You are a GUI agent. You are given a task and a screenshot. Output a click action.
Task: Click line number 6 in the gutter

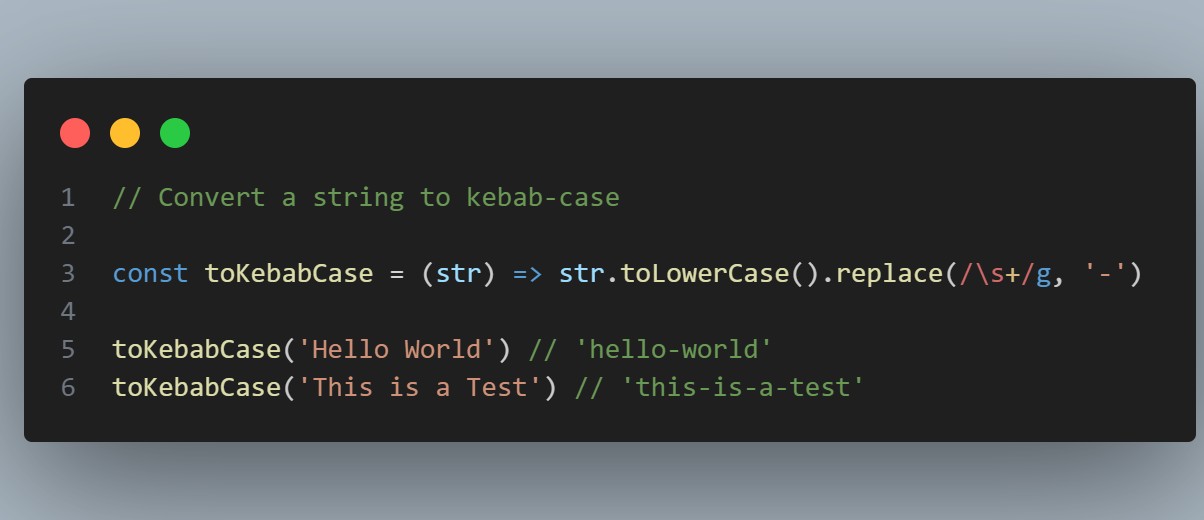(x=68, y=387)
